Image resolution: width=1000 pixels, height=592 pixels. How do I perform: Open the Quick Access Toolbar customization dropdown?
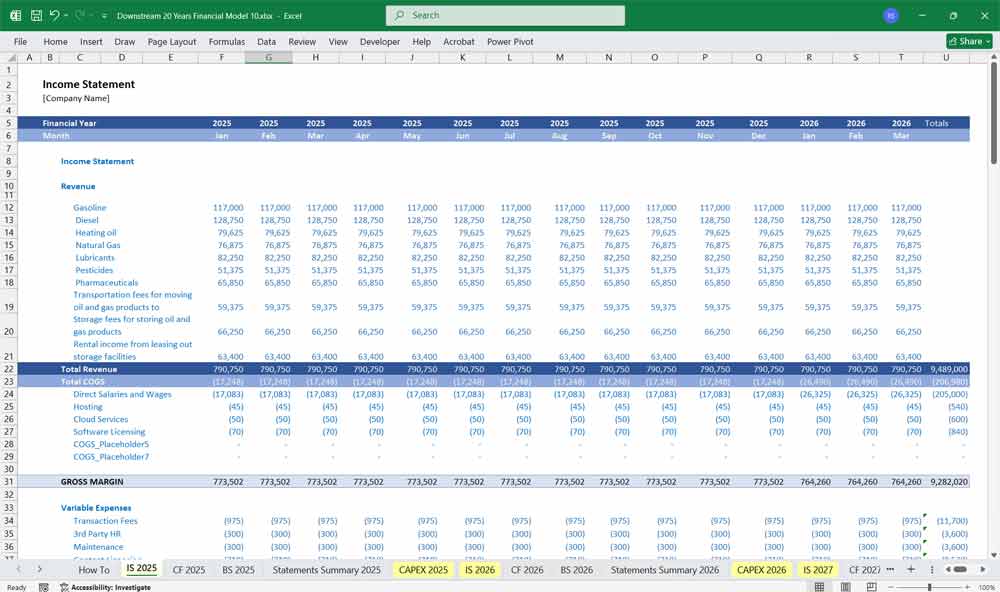point(104,14)
